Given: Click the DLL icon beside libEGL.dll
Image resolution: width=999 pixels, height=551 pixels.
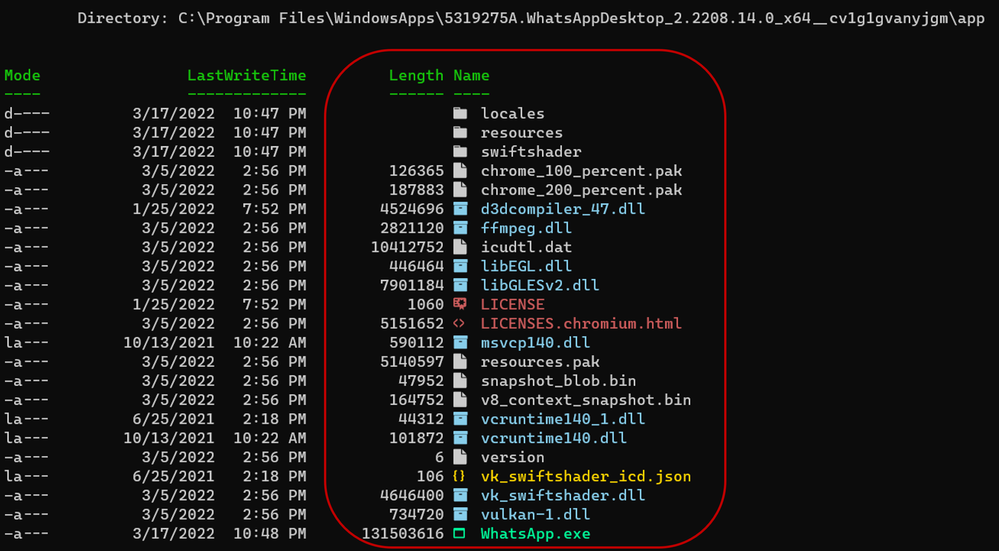Looking at the screenshot, I should point(460,266).
